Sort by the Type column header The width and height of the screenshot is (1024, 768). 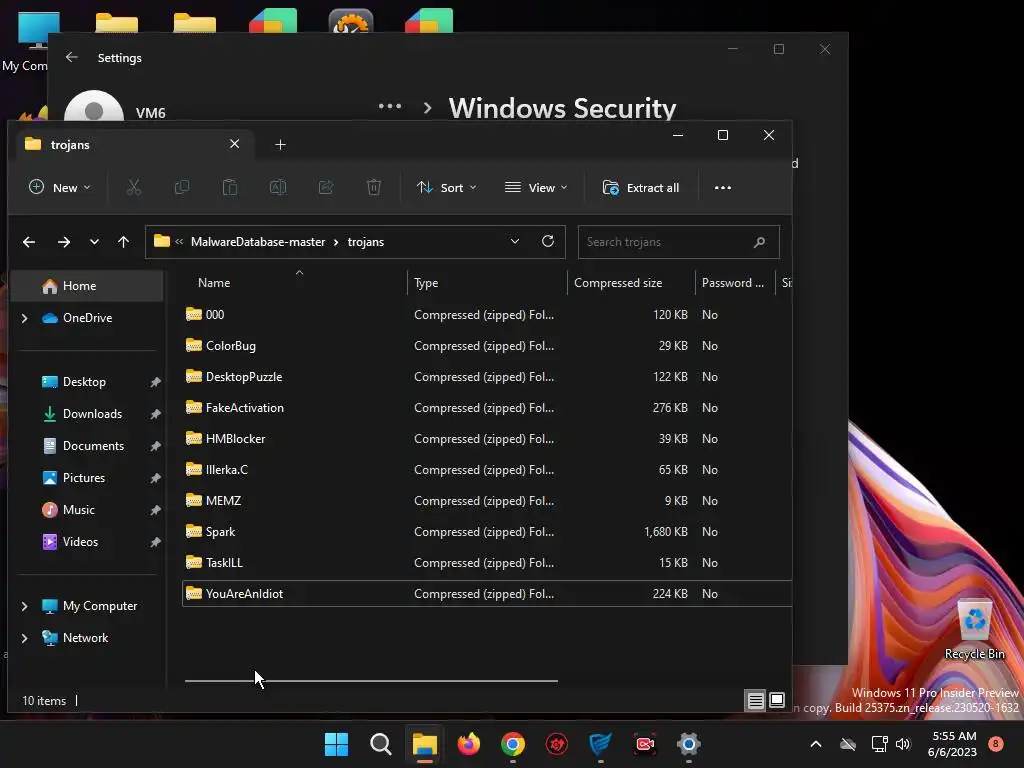coord(487,283)
